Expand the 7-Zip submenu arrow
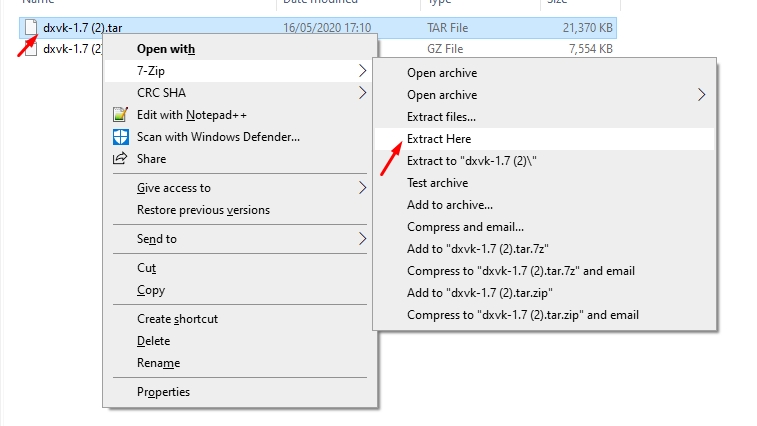 point(362,71)
